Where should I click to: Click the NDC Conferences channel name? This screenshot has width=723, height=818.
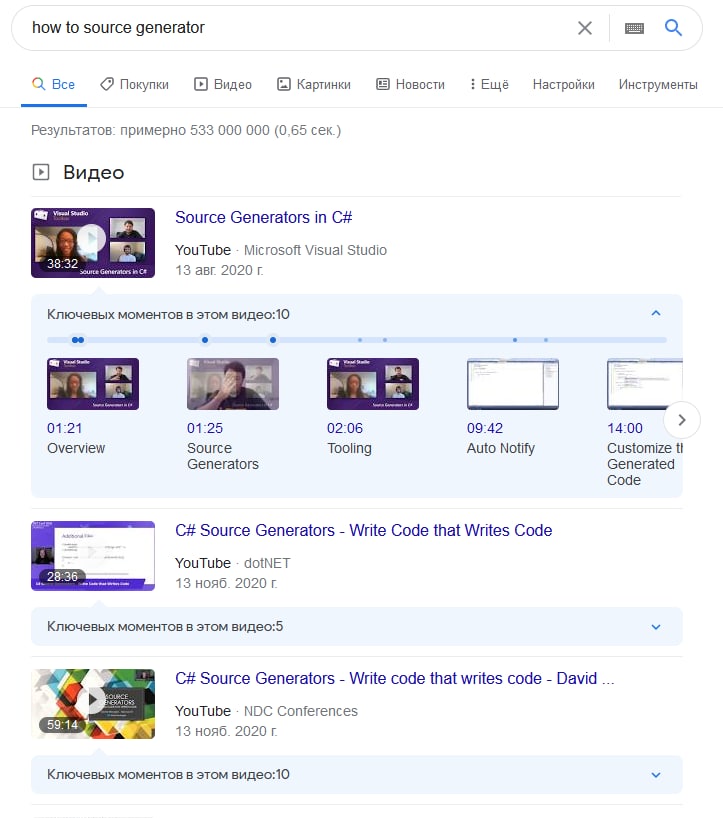[x=301, y=711]
